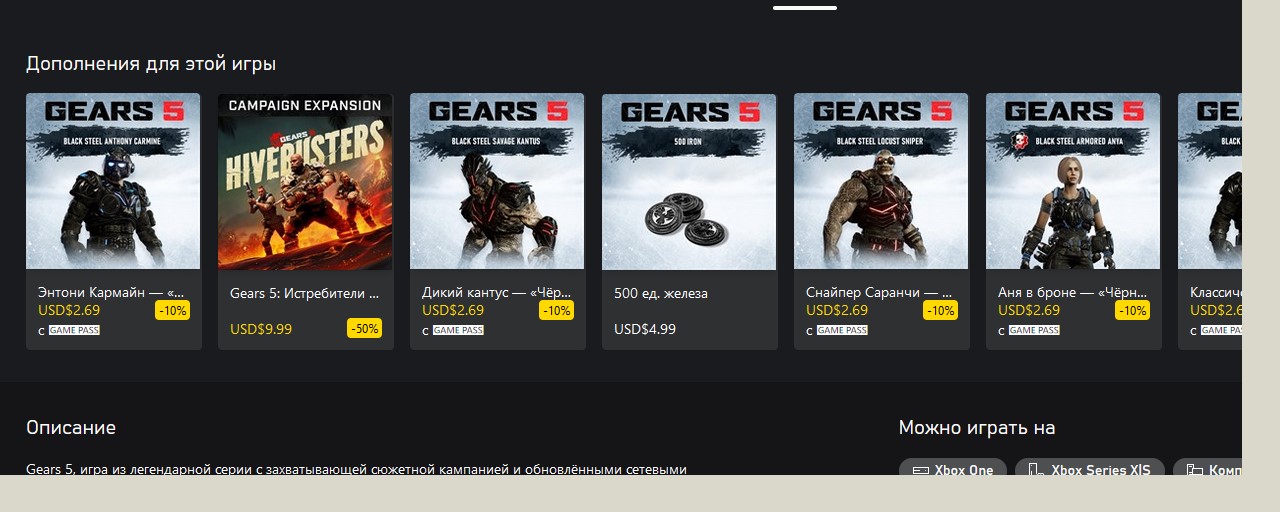The width and height of the screenshot is (1280, 512).
Task: Click the Xbox One console icon
Action: 921,470
